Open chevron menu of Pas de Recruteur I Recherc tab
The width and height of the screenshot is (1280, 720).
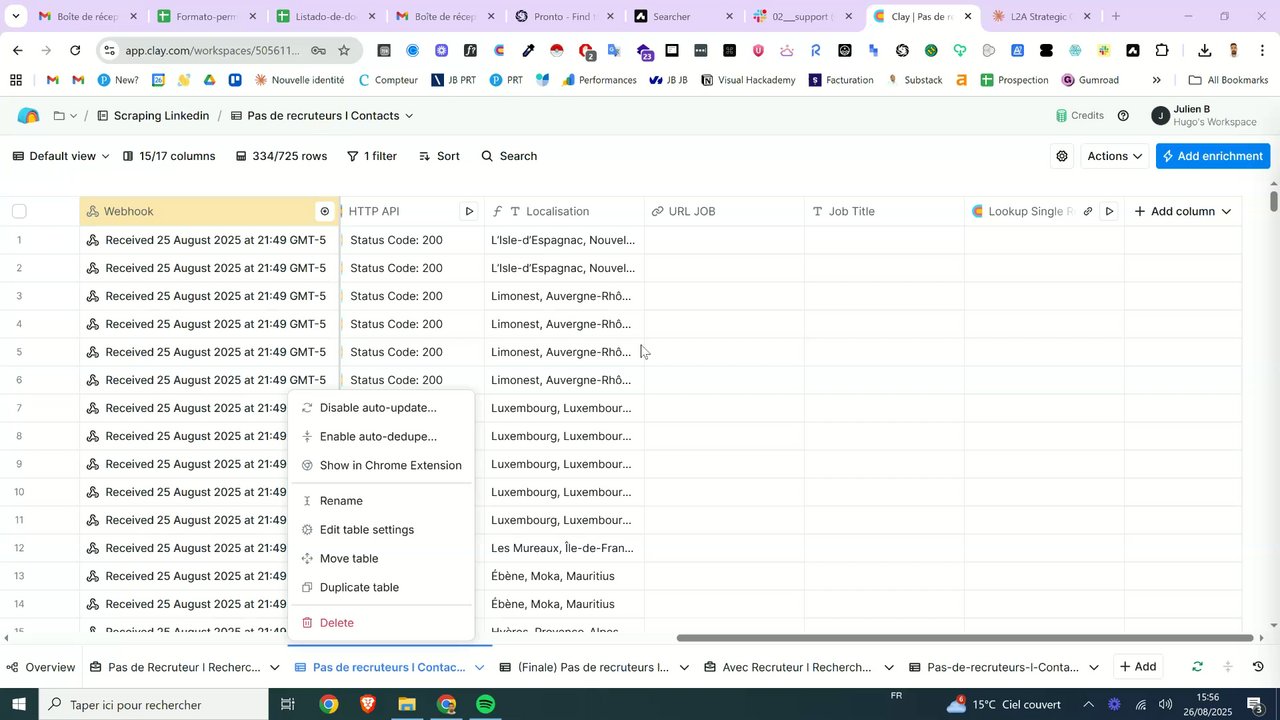274,668
